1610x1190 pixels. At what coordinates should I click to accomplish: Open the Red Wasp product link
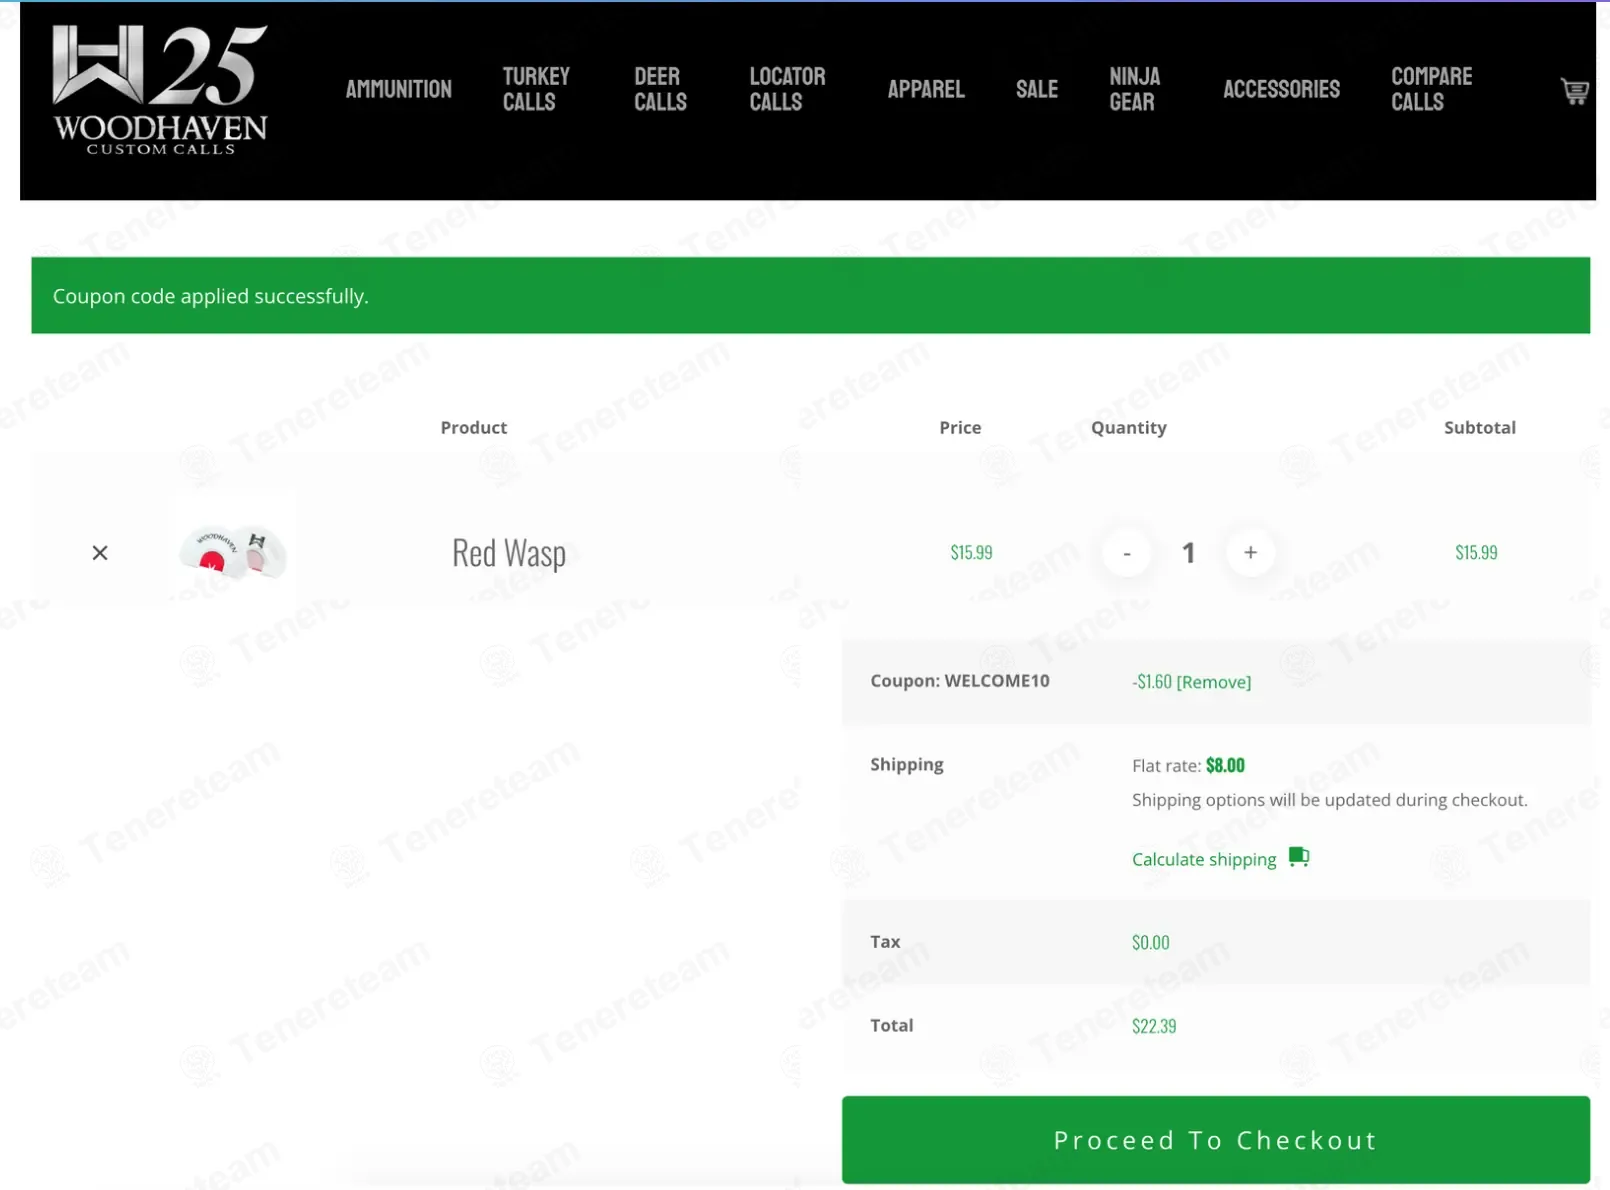(x=509, y=553)
